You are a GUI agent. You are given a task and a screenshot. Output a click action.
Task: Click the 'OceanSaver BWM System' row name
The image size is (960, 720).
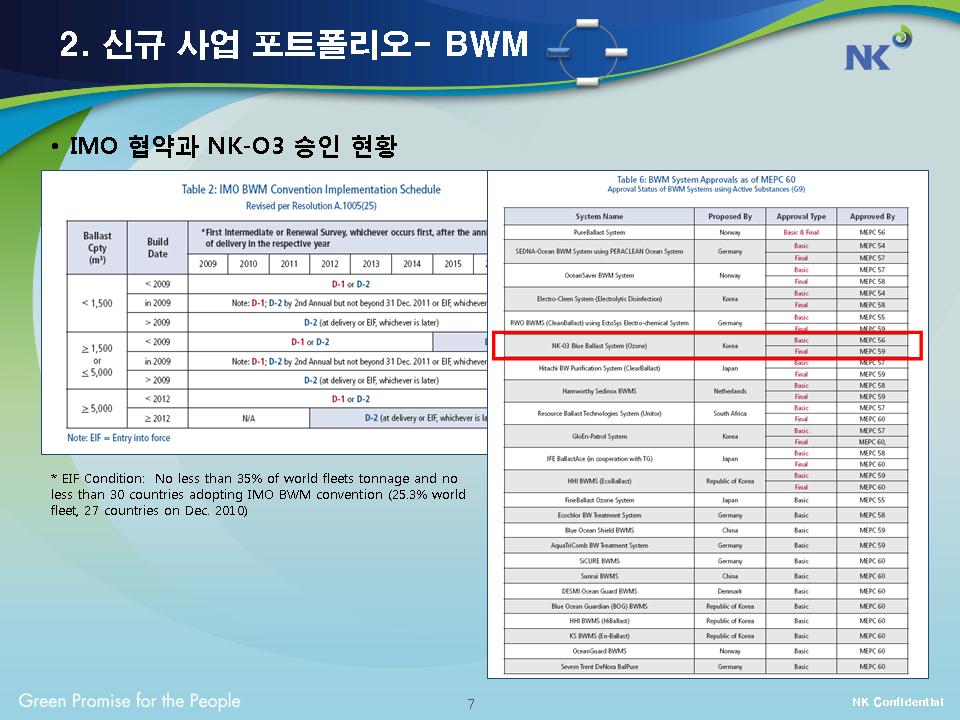599,276
